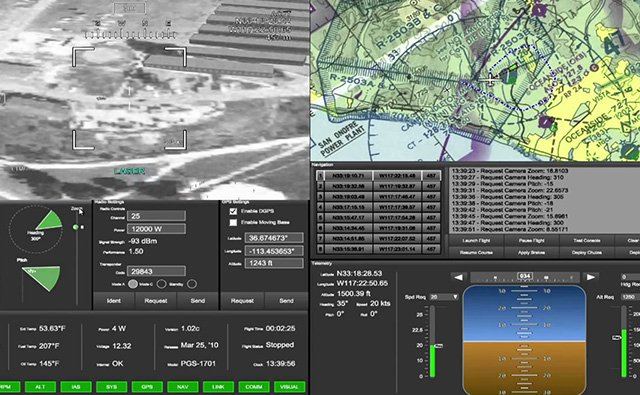Click the green NAV status indicator

tap(182, 386)
